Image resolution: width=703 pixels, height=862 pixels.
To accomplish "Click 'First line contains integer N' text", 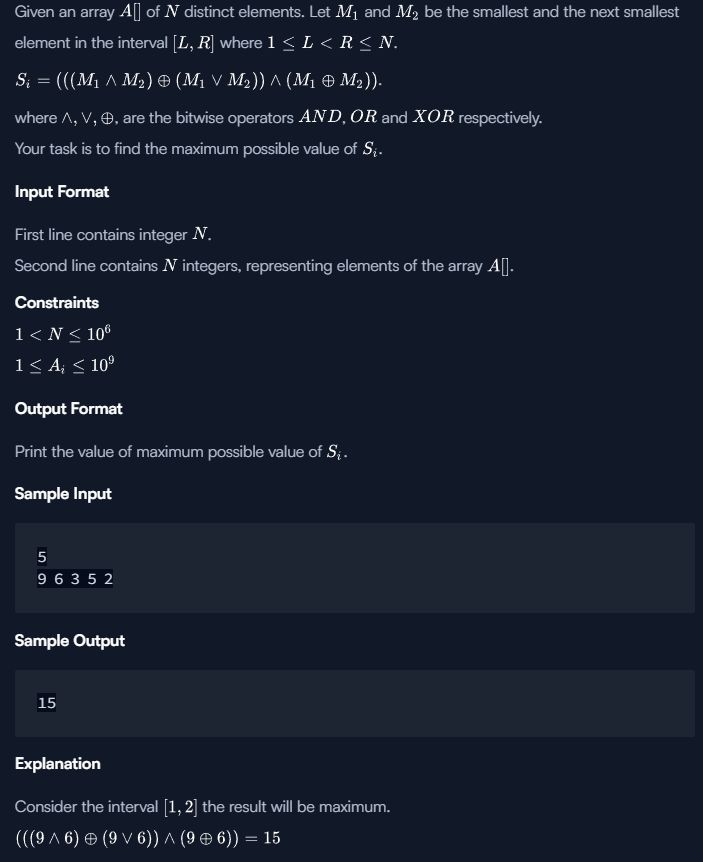I will pyautogui.click(x=113, y=235).
